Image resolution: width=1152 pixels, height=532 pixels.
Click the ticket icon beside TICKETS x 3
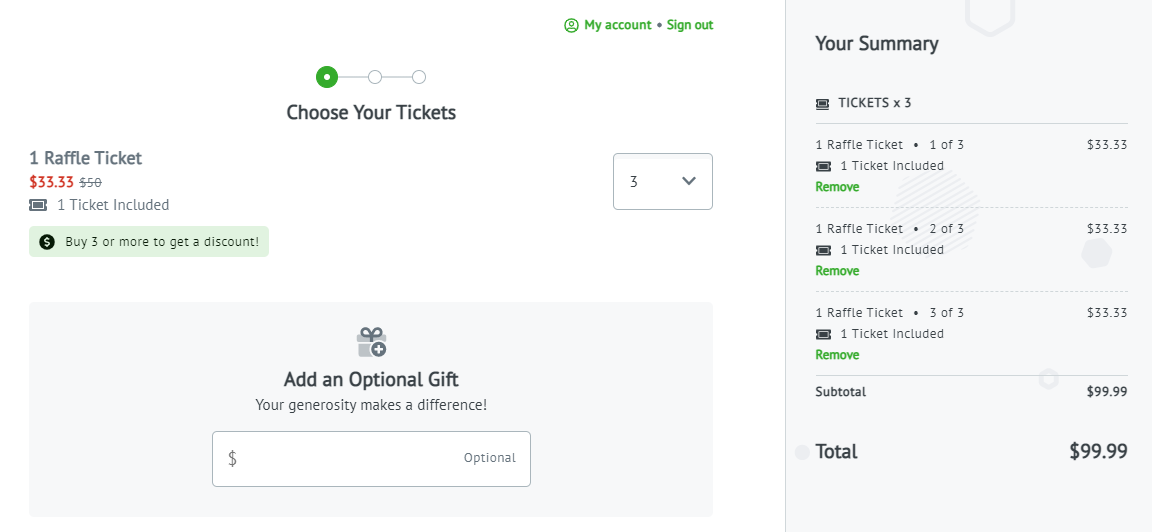(823, 104)
